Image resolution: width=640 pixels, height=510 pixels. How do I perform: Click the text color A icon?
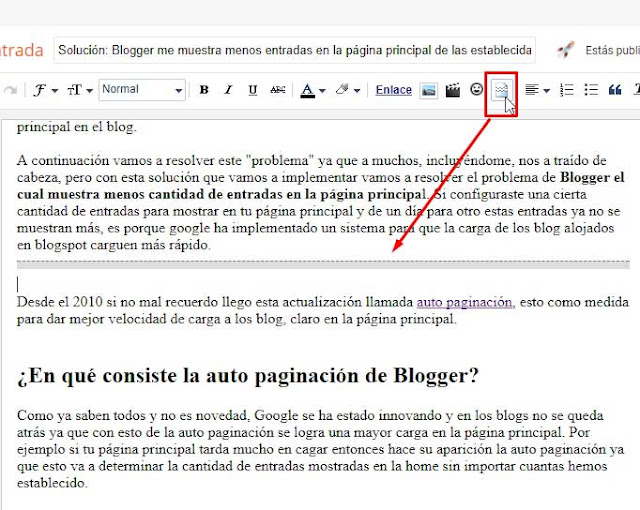pyautogui.click(x=307, y=90)
